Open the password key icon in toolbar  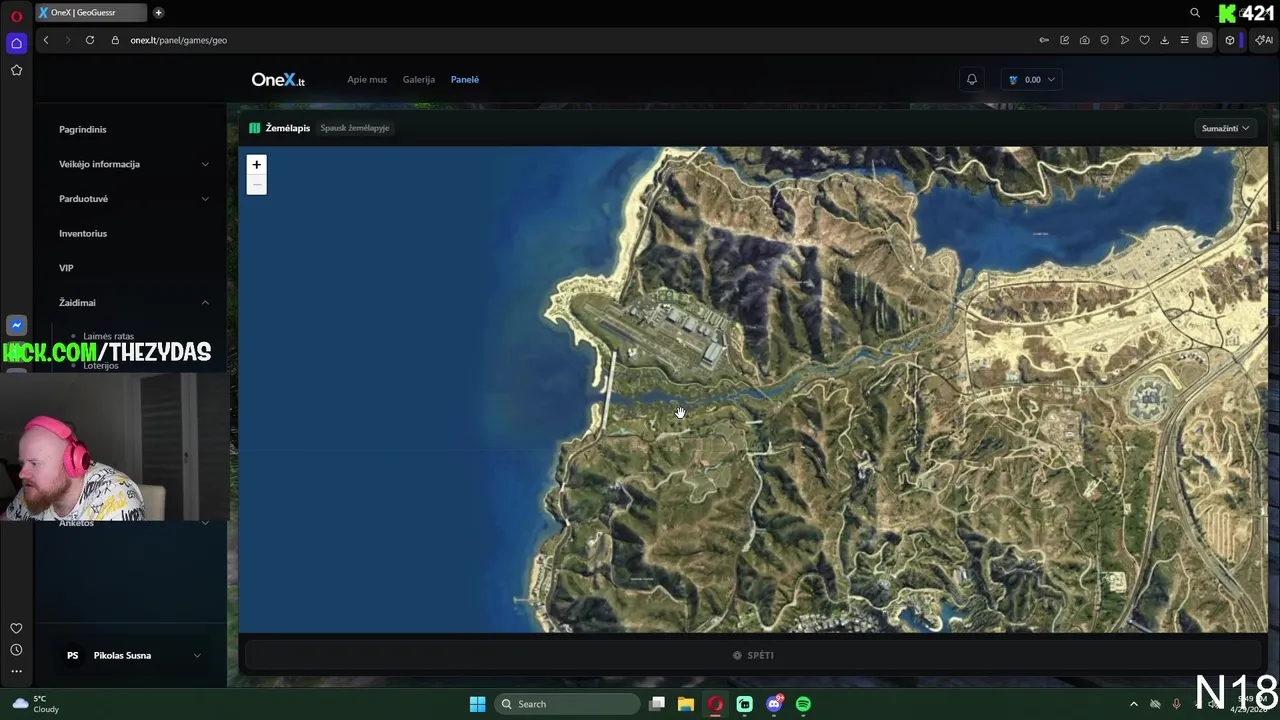1044,40
